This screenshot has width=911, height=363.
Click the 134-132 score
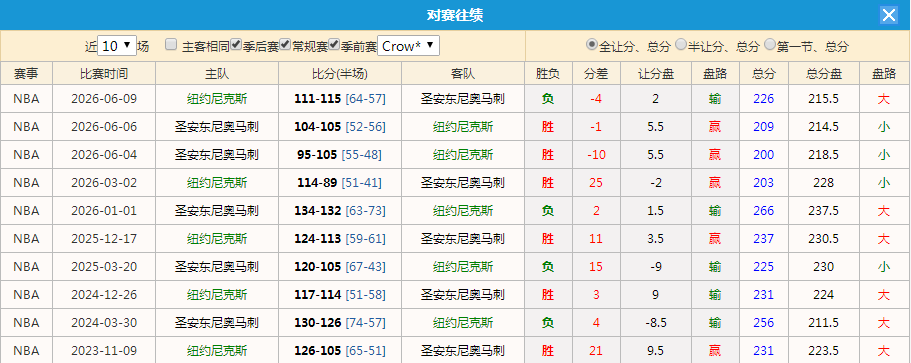[317, 211]
